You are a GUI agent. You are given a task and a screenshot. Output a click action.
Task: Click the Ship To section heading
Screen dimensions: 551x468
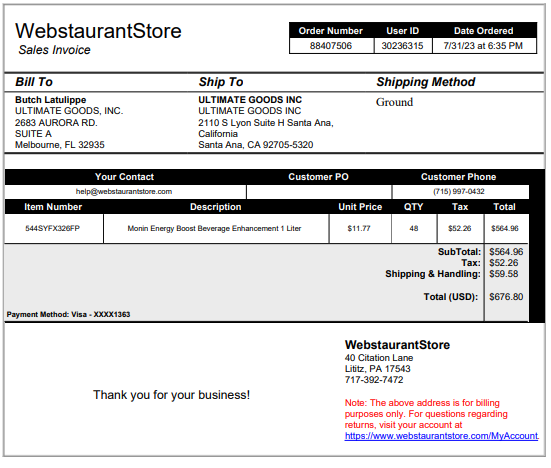[221, 82]
